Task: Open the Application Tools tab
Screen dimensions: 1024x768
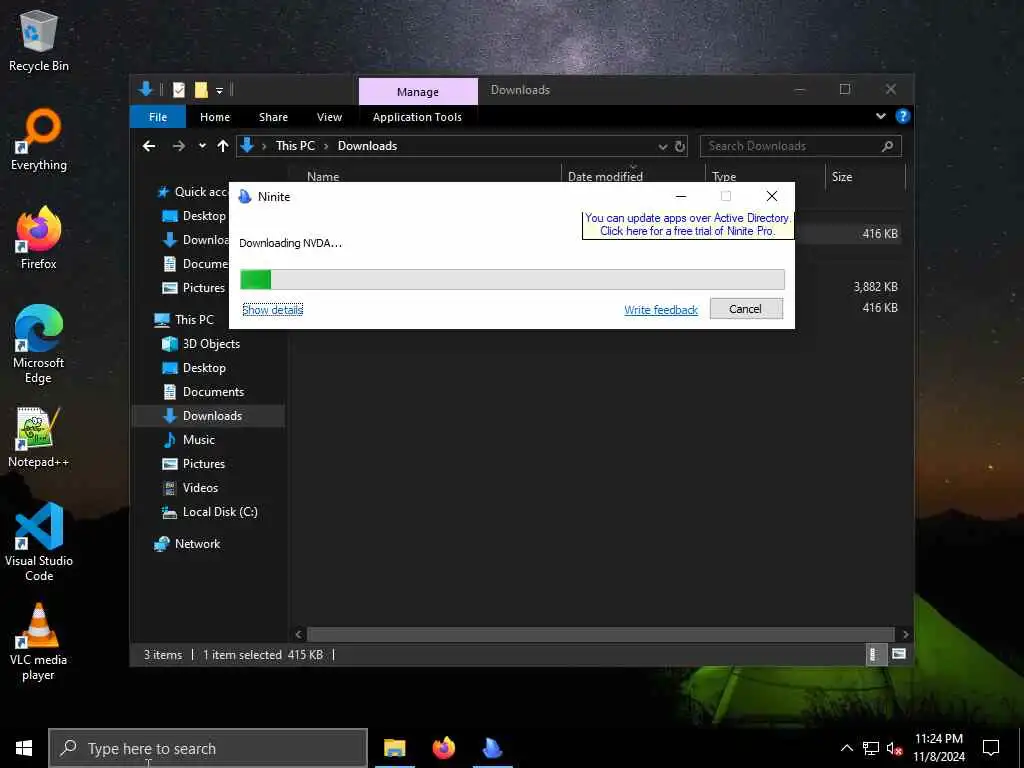Action: coord(417,117)
